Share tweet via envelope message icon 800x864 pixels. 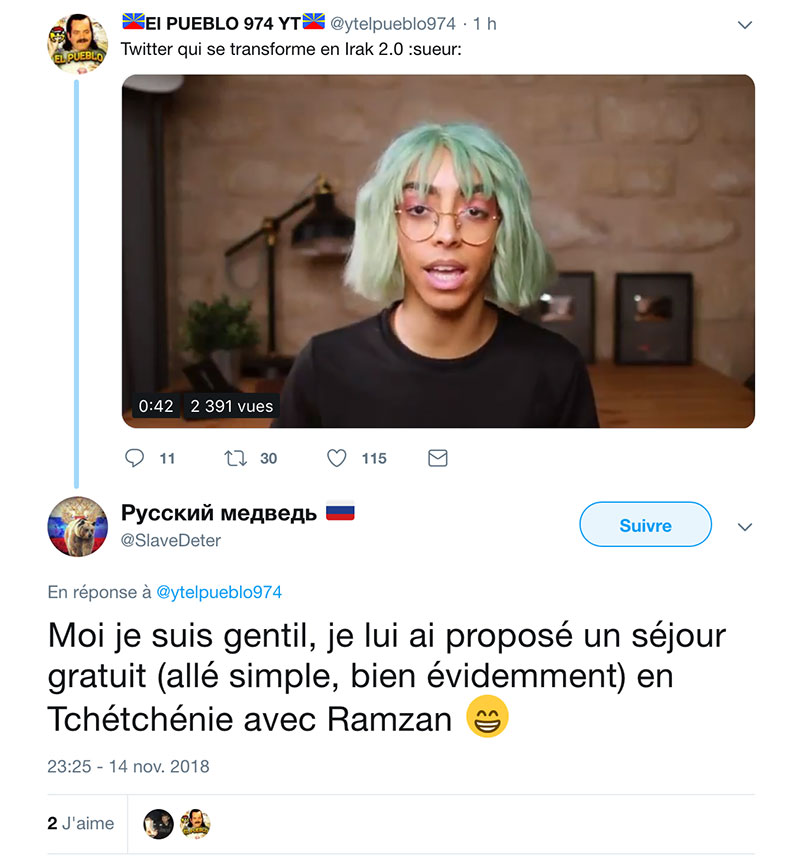[437, 458]
